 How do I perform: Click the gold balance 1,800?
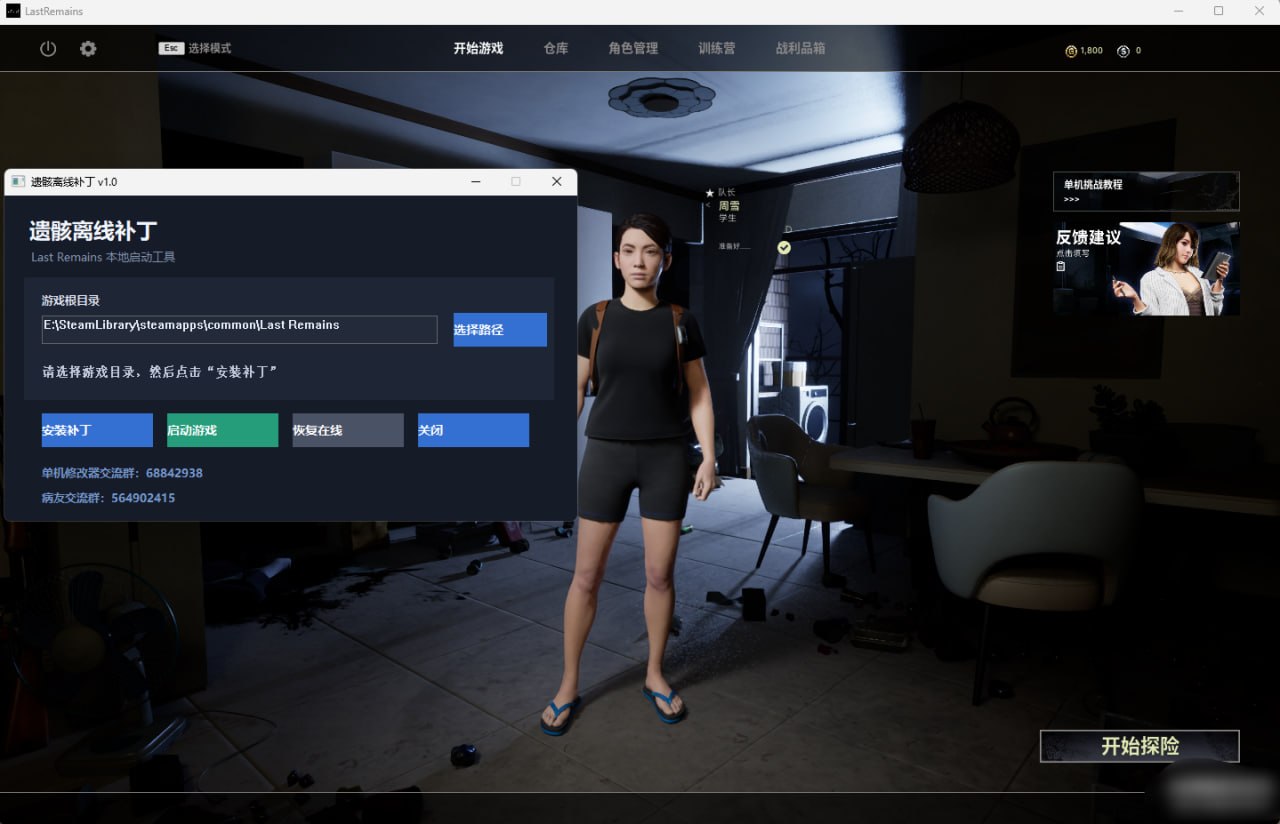1091,50
